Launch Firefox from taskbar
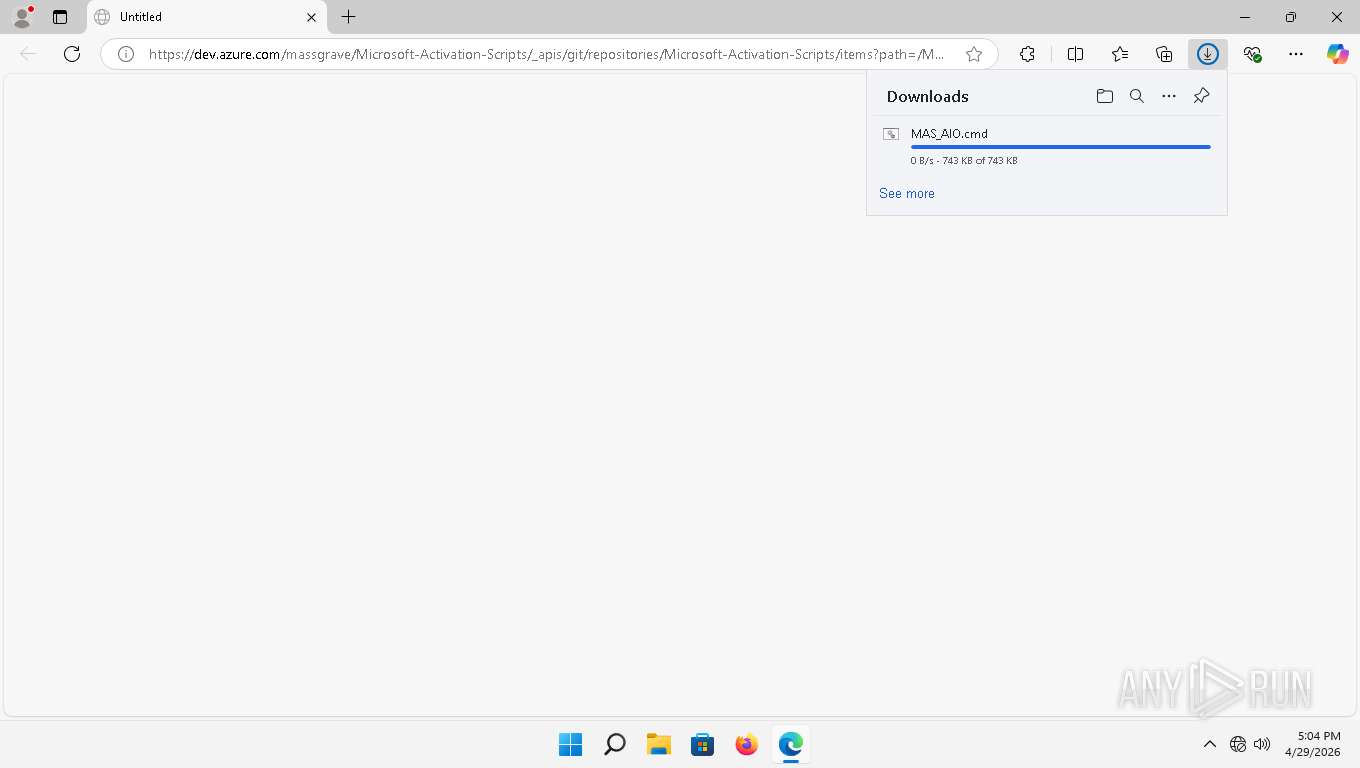The height and width of the screenshot is (768, 1360). click(746, 744)
